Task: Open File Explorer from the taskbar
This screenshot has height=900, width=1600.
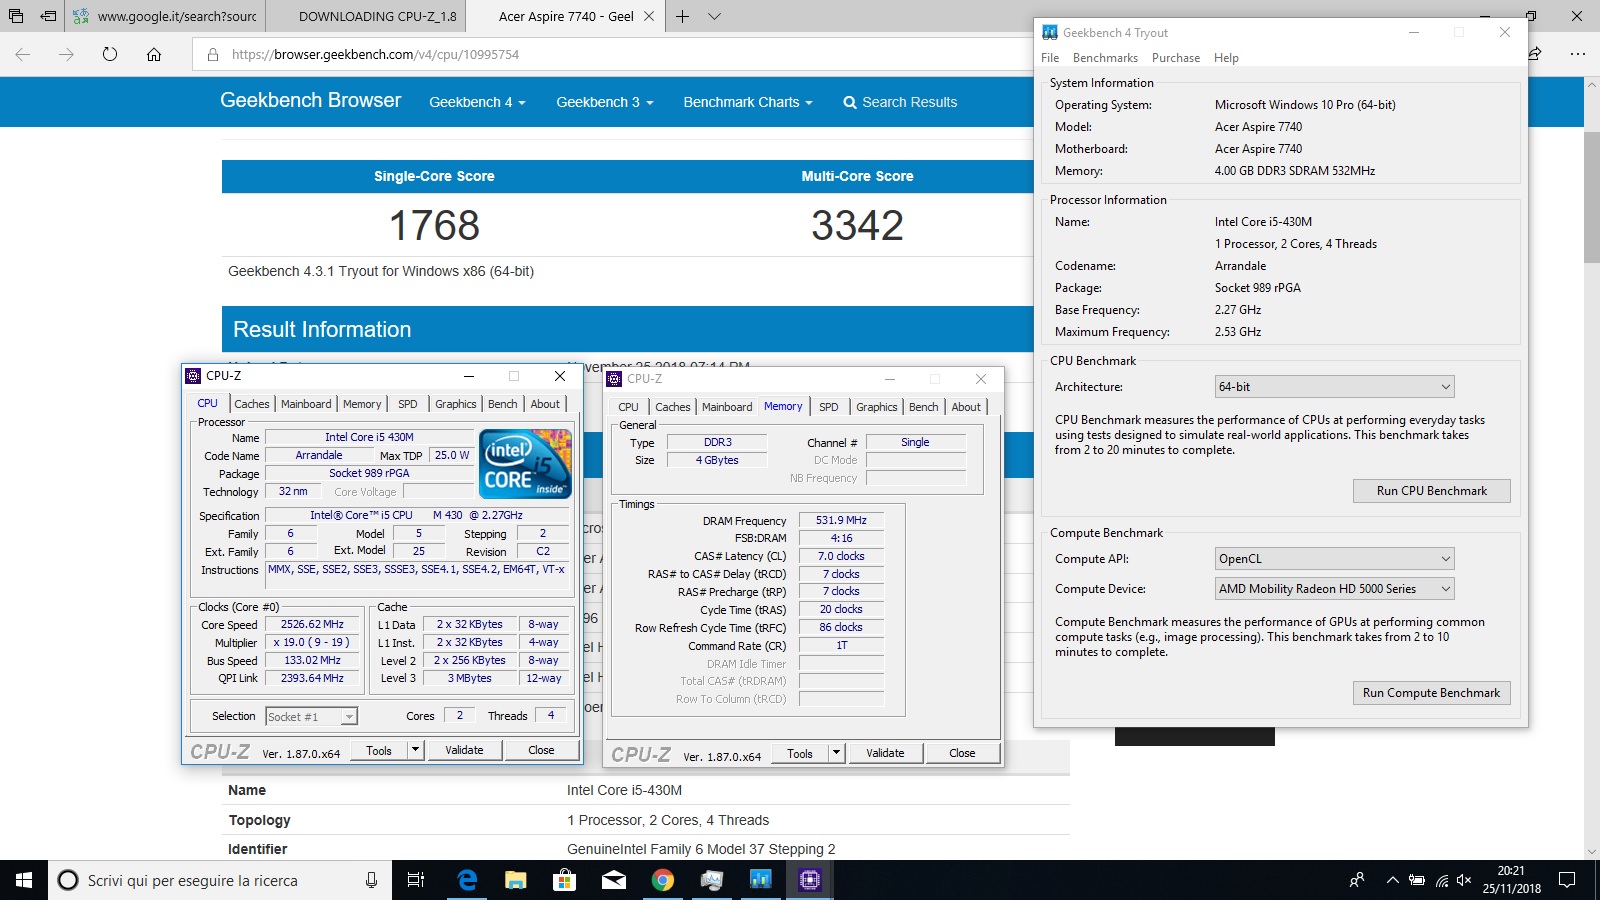Action: click(x=515, y=880)
